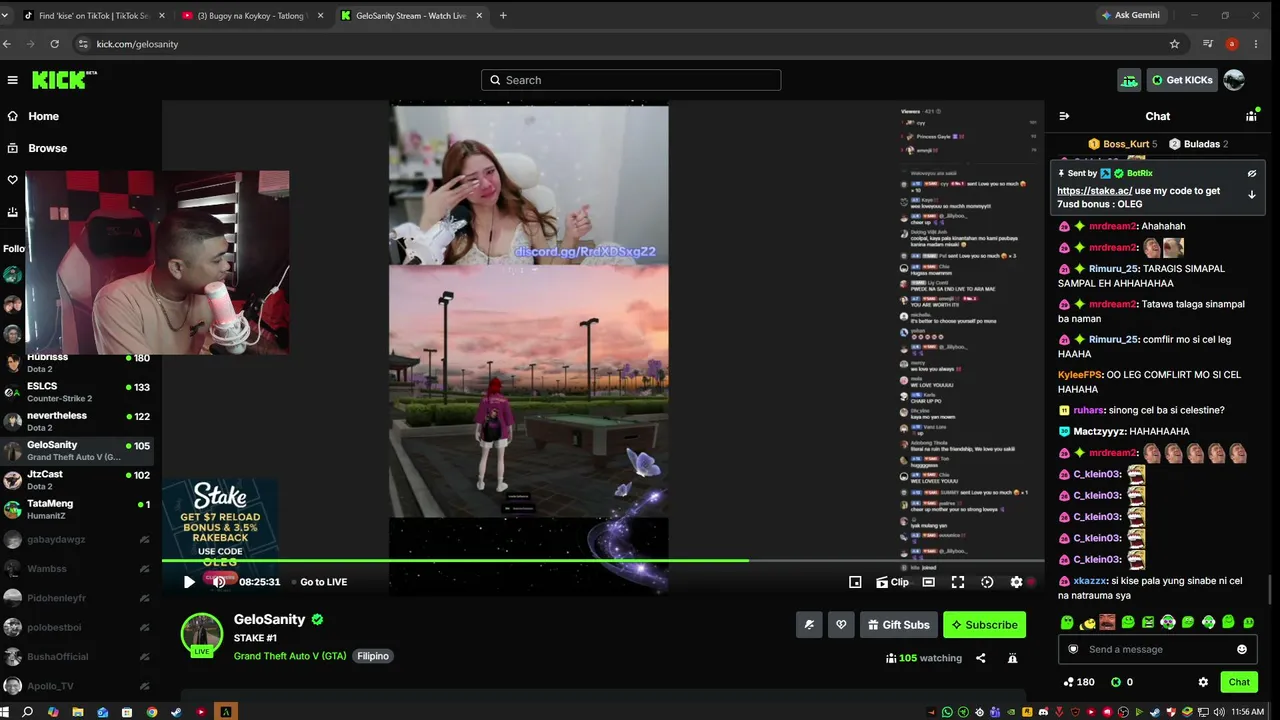Click Ask Gemini in browser title bar
The height and width of the screenshot is (720, 1280).
click(1130, 15)
